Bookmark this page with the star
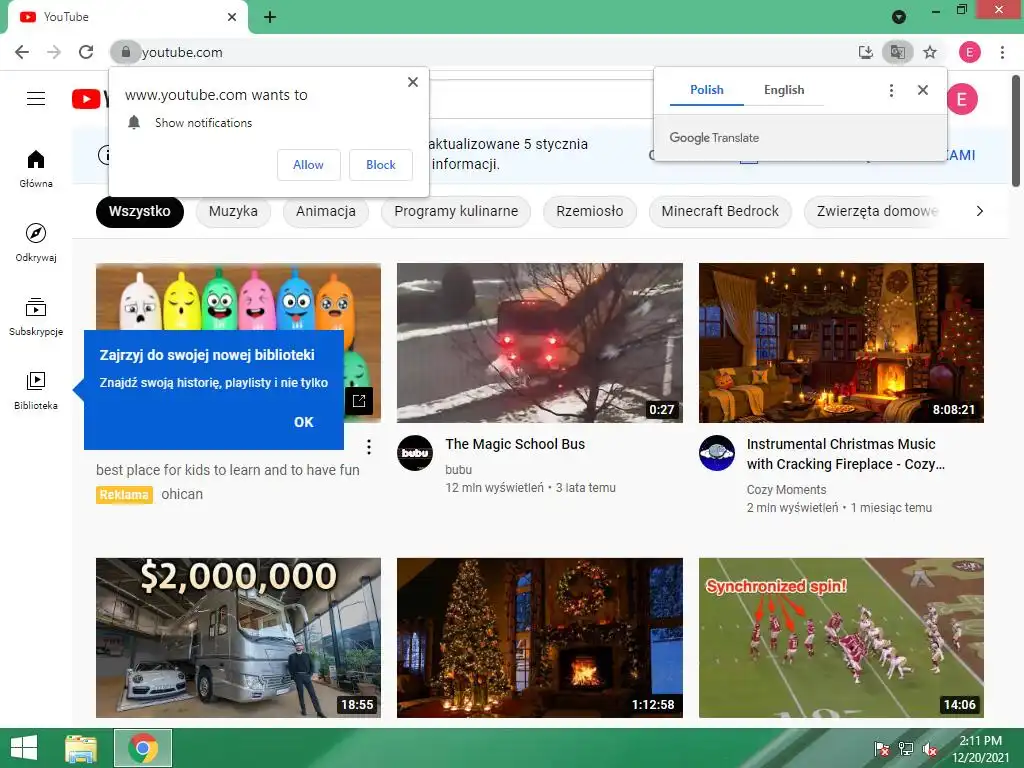Viewport: 1024px width, 768px height. pos(930,52)
